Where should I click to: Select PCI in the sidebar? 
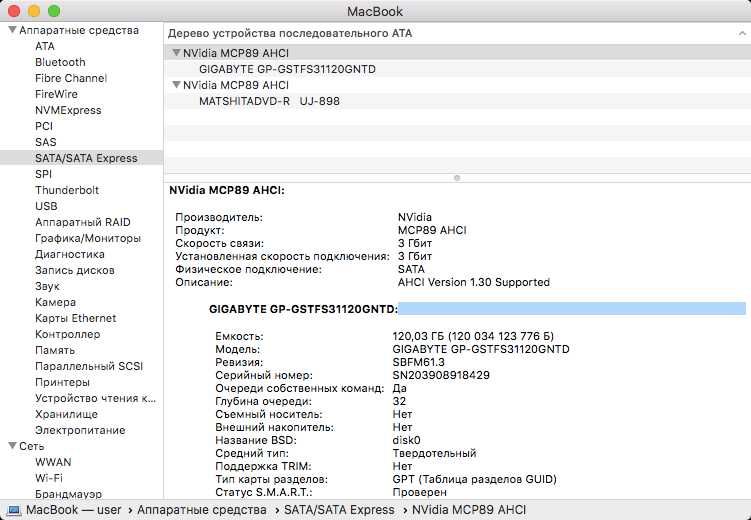tap(44, 126)
